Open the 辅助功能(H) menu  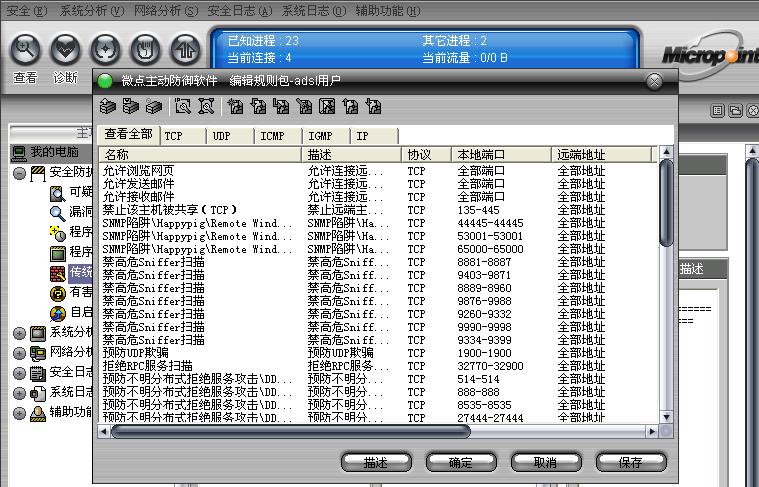click(388, 11)
